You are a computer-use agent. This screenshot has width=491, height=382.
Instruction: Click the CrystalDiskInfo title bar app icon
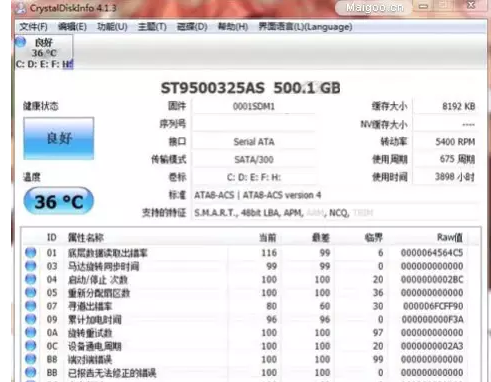(x=21, y=8)
